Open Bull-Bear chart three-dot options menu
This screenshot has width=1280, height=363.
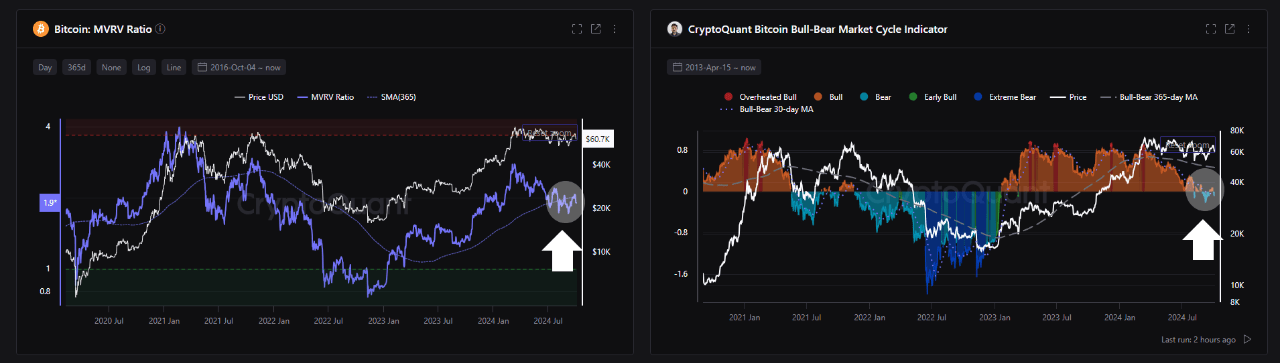pos(1250,29)
